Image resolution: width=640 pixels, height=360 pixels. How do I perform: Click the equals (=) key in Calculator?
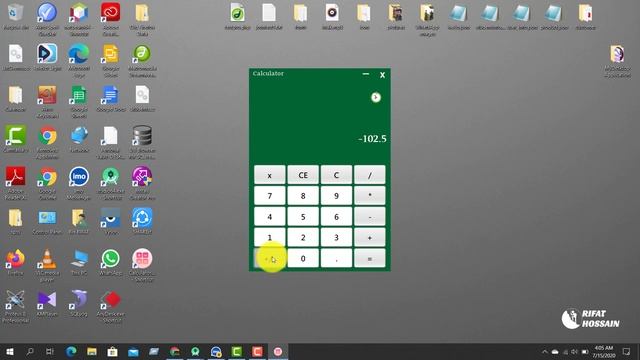tap(370, 258)
